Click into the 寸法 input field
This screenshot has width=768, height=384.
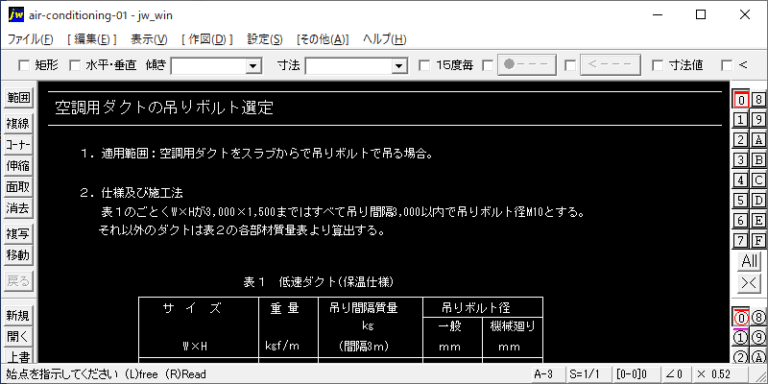[348, 66]
